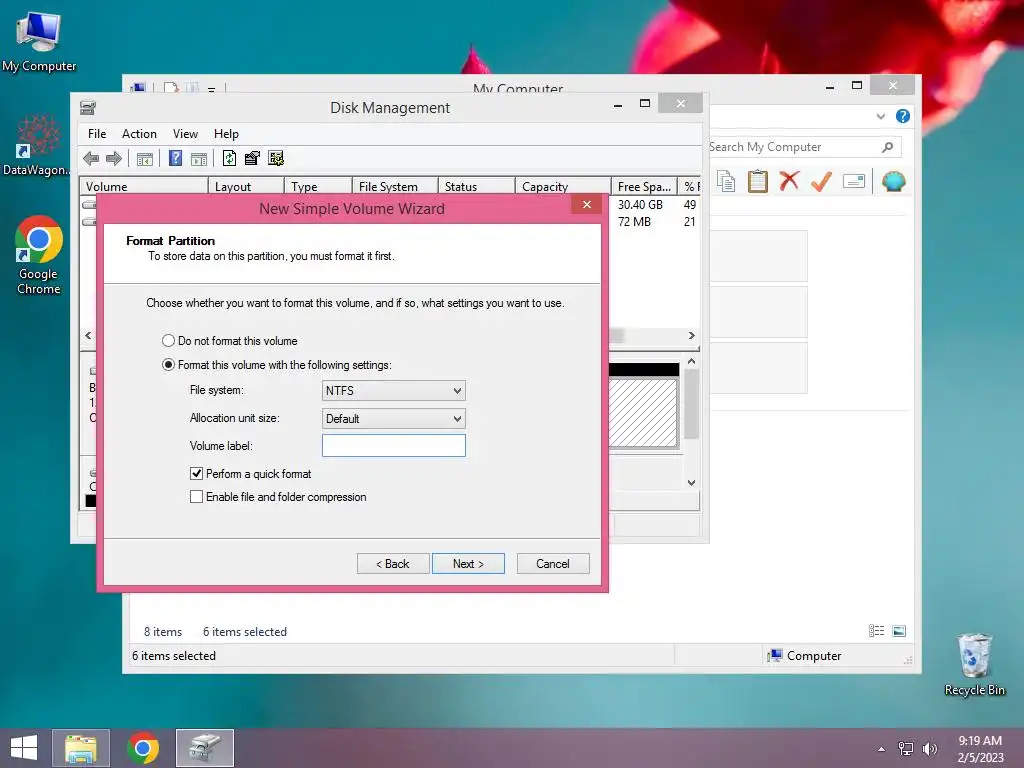Switch to details view icon in My Computer
Viewport: 1024px width, 768px height.
pos(876,630)
